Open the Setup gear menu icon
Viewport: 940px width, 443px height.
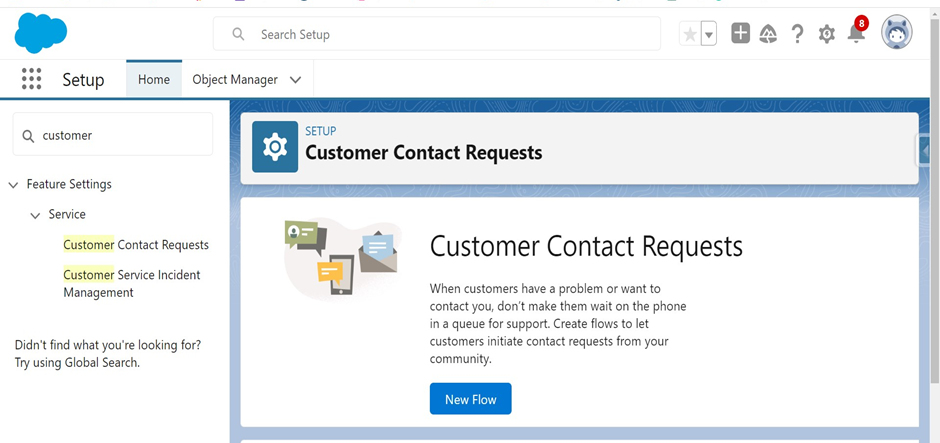click(827, 34)
